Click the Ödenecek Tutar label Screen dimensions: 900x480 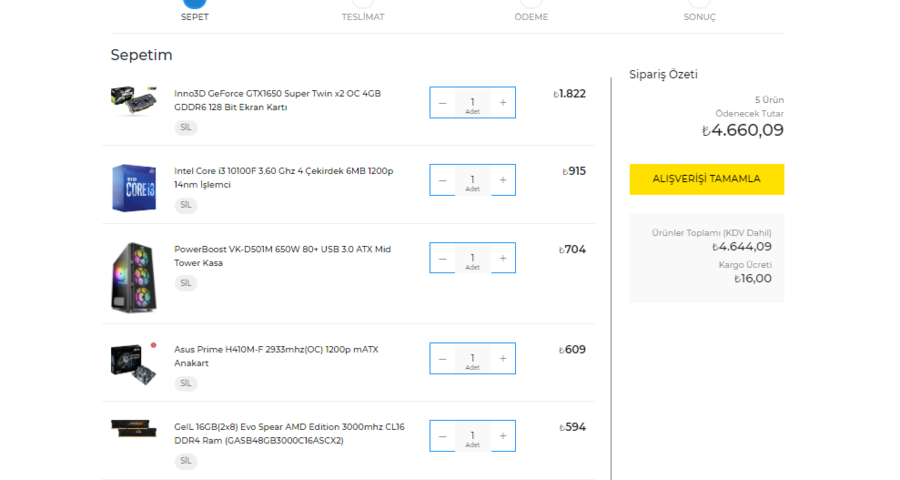pyautogui.click(x=750, y=114)
